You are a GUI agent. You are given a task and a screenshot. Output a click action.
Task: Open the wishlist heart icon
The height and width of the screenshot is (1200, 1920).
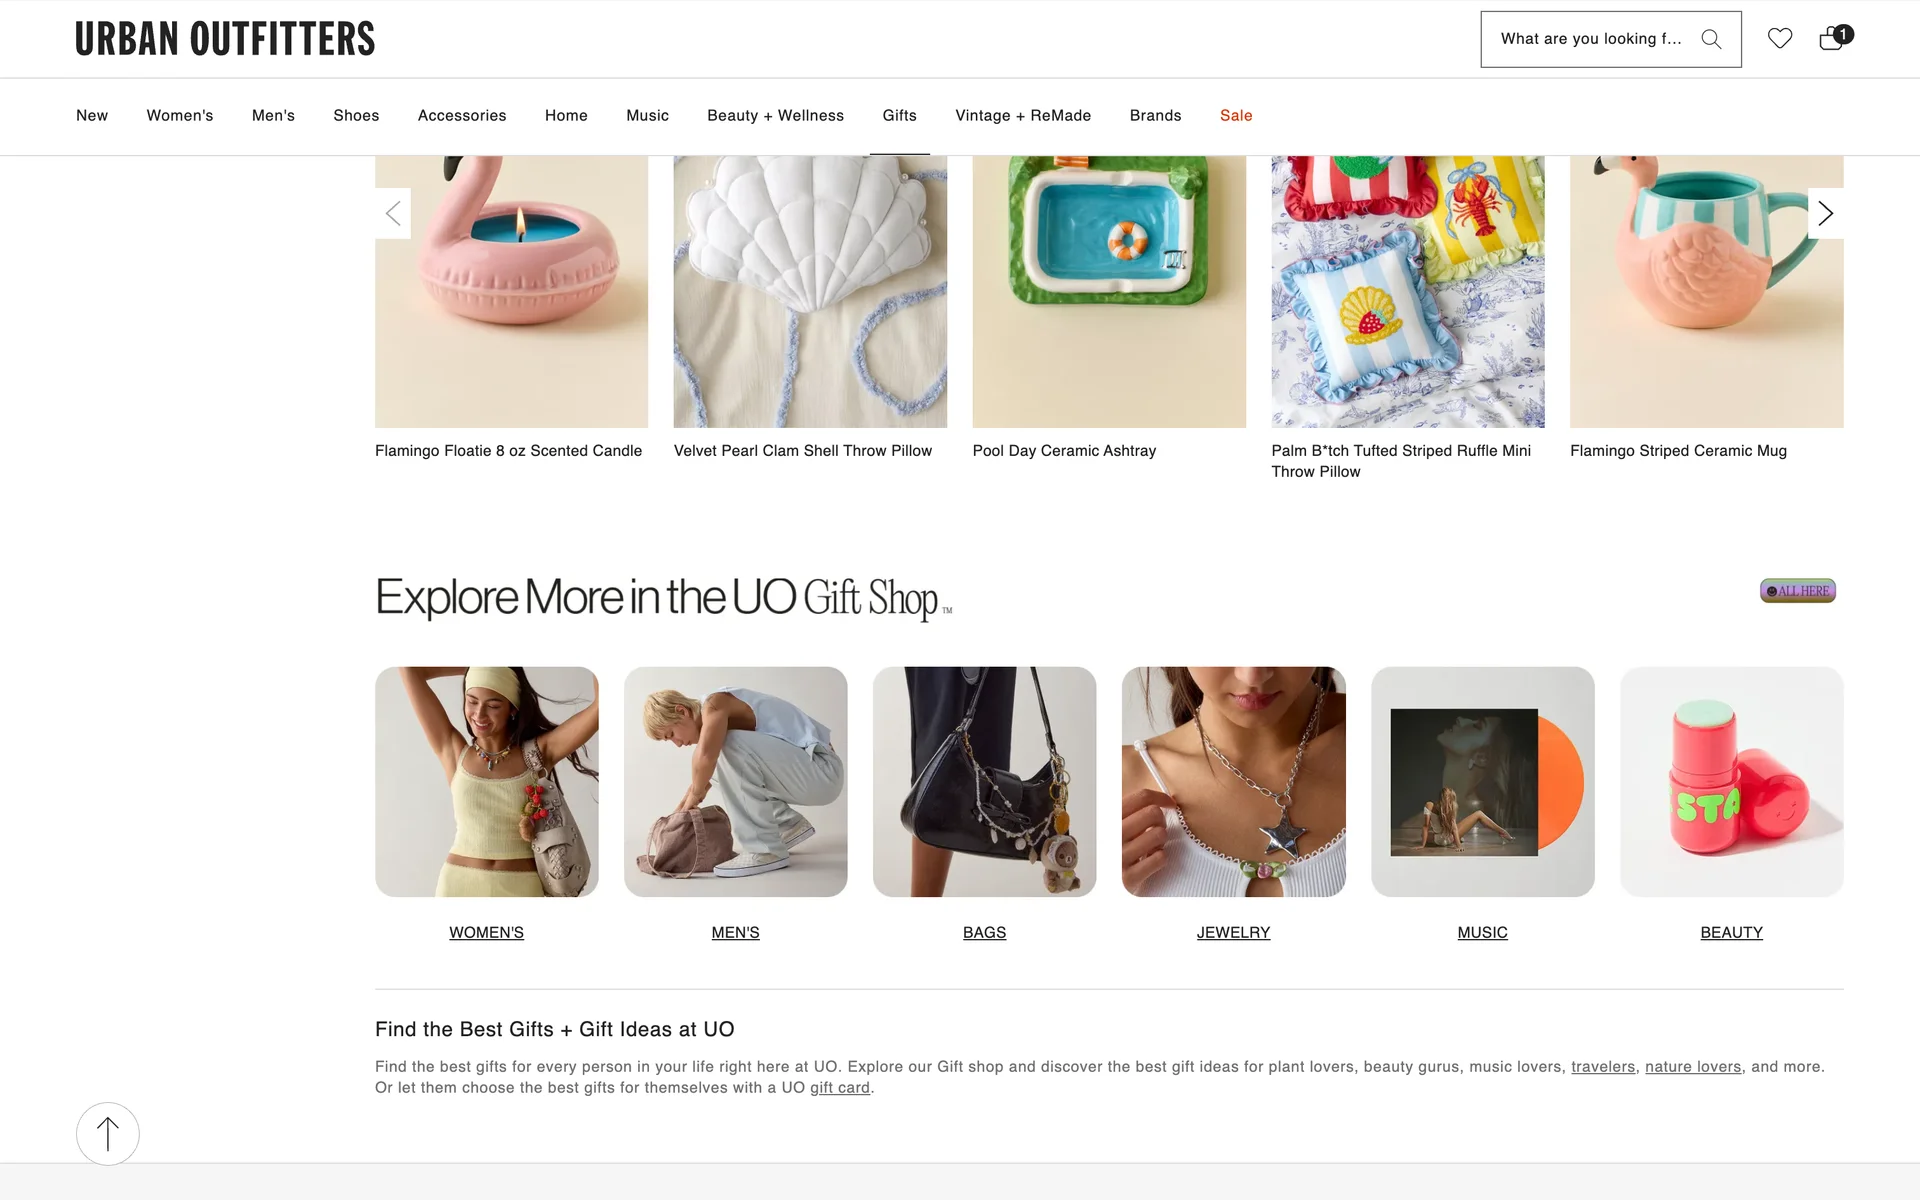pos(1779,39)
